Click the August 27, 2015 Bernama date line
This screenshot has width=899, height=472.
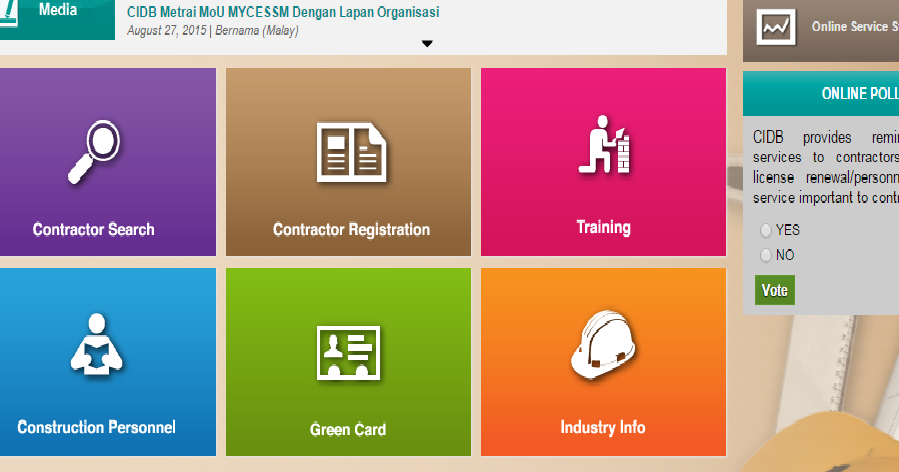tap(213, 30)
